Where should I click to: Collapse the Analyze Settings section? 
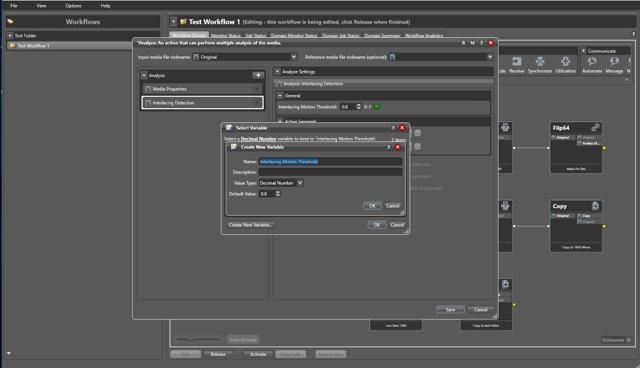point(277,71)
